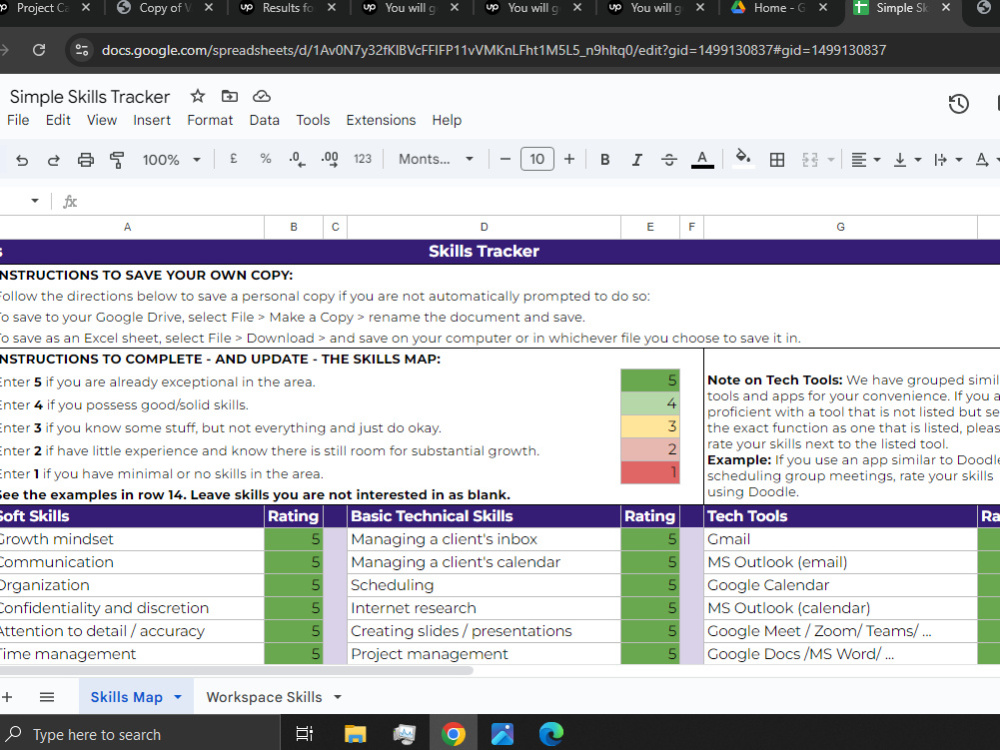Click the move to folder icon
The image size is (1000, 750).
(230, 96)
